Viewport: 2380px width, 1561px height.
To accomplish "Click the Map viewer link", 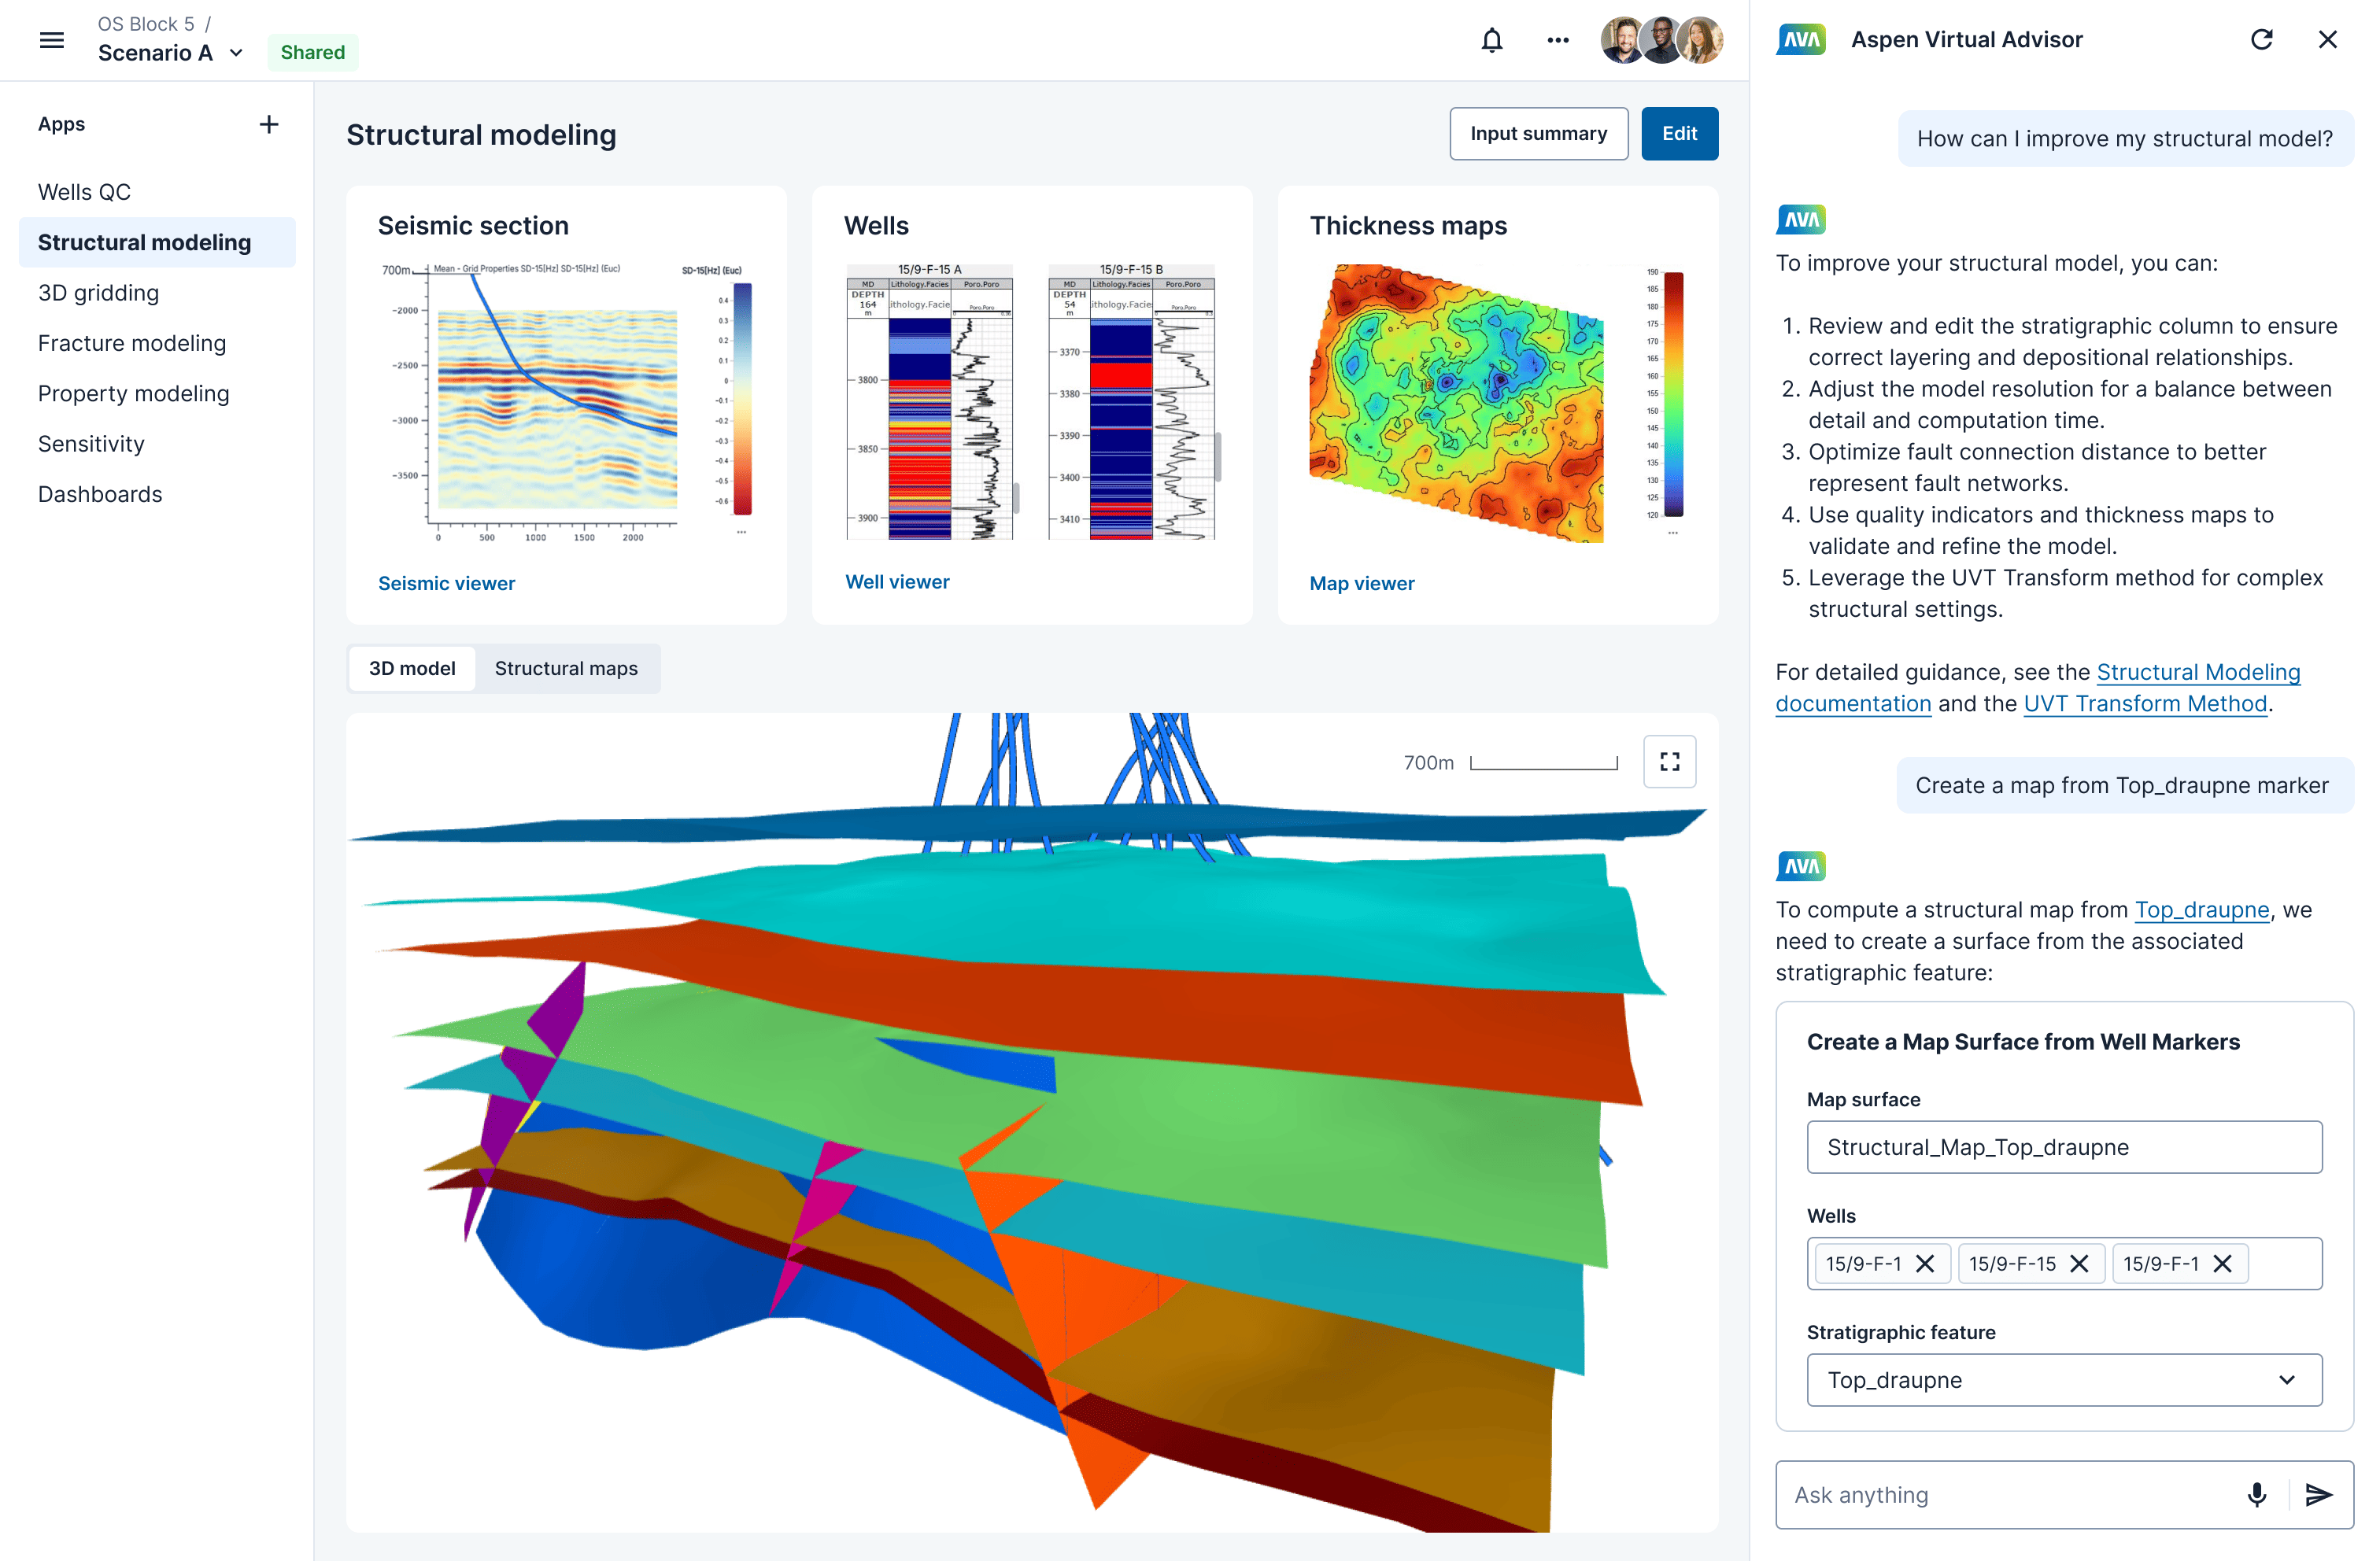I will click(1361, 583).
